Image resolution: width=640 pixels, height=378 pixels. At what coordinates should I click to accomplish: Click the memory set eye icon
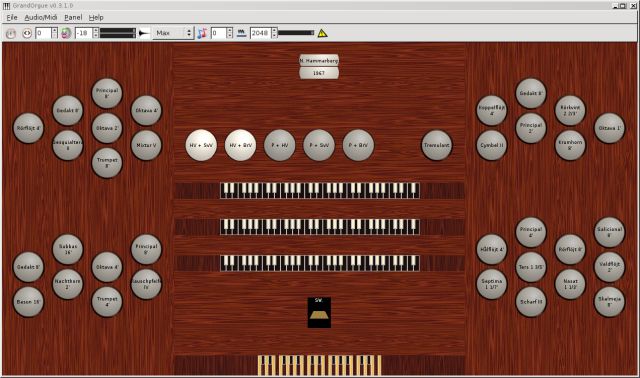[x=27, y=33]
